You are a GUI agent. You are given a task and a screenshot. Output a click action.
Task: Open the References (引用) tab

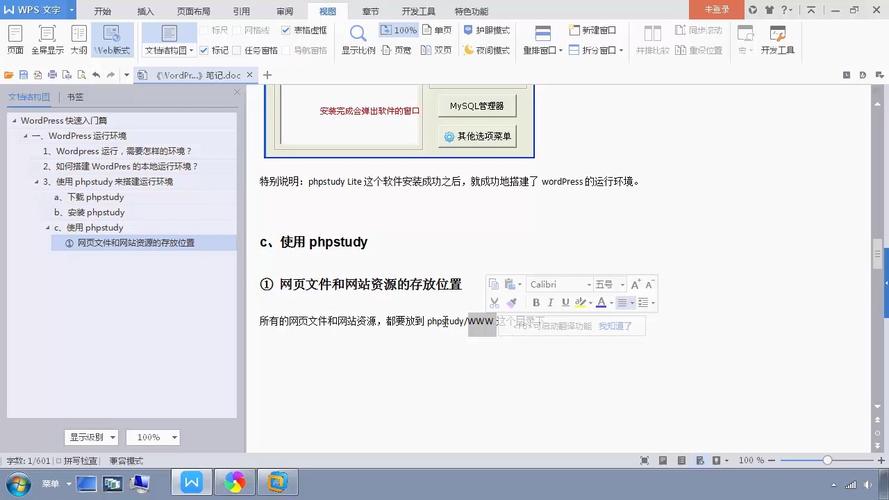pos(242,11)
